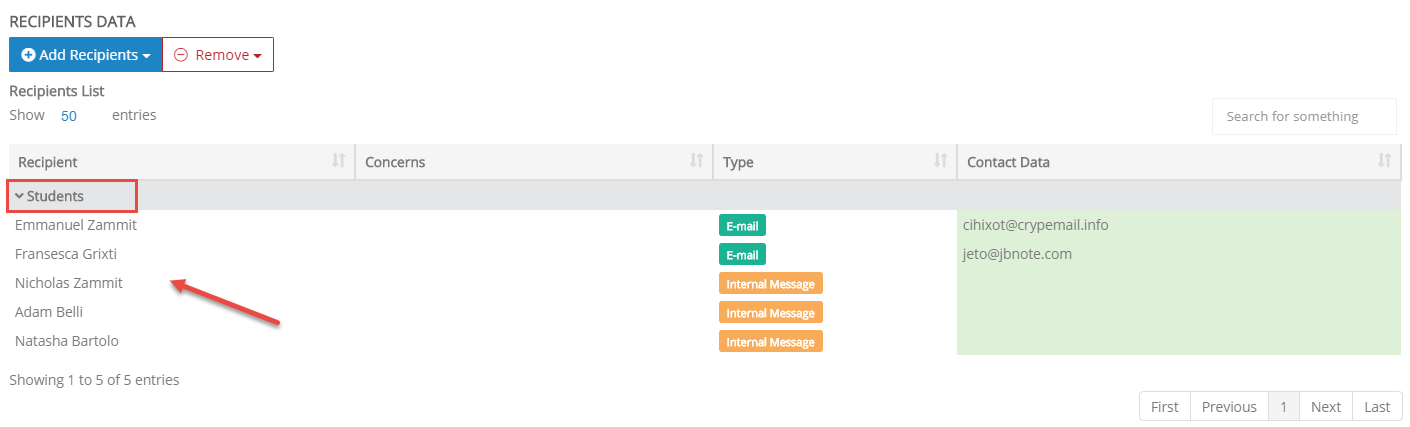This screenshot has height=427, width=1410.
Task: Open the Add Recipients dropdown
Action: (85, 55)
